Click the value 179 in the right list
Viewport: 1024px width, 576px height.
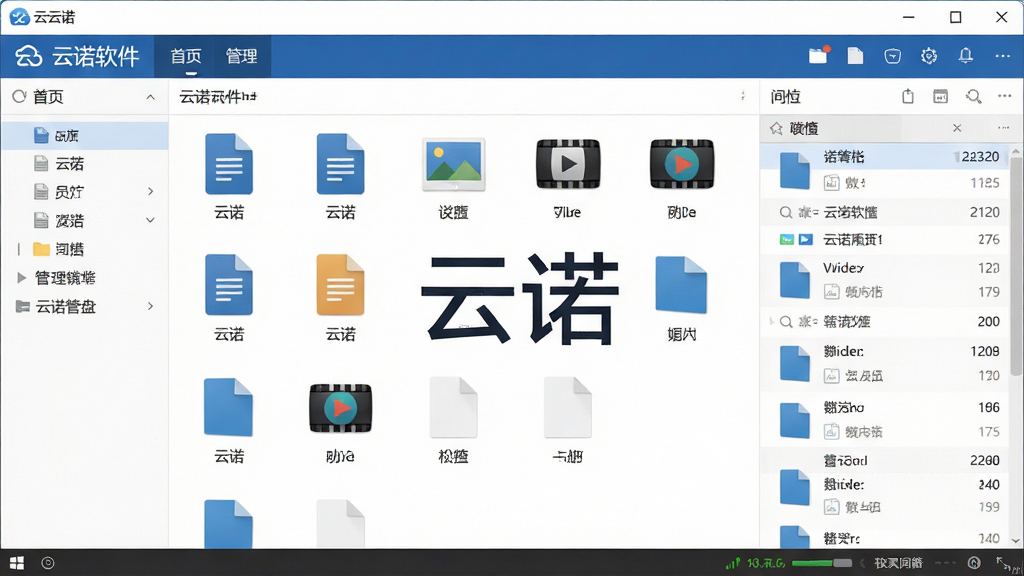[989, 292]
